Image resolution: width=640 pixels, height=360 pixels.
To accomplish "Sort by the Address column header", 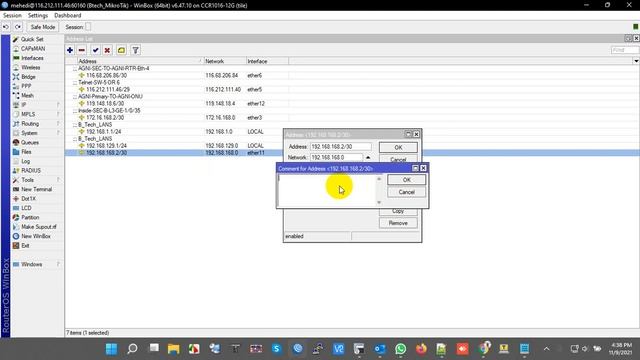I will coord(140,61).
